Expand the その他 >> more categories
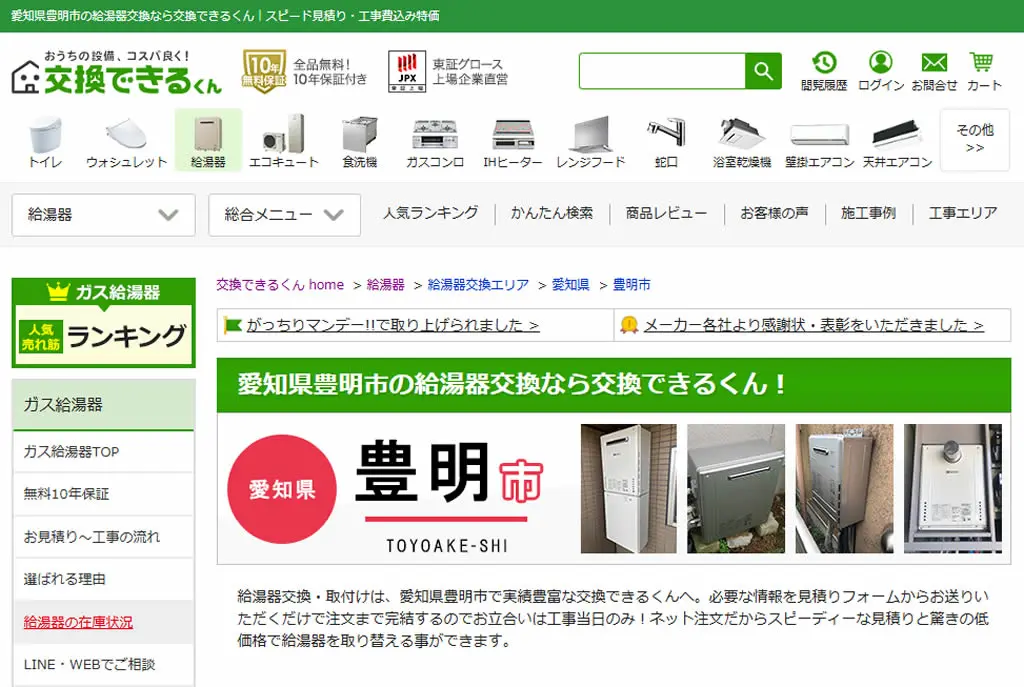Image resolution: width=1024 pixels, height=687 pixels. point(974,139)
